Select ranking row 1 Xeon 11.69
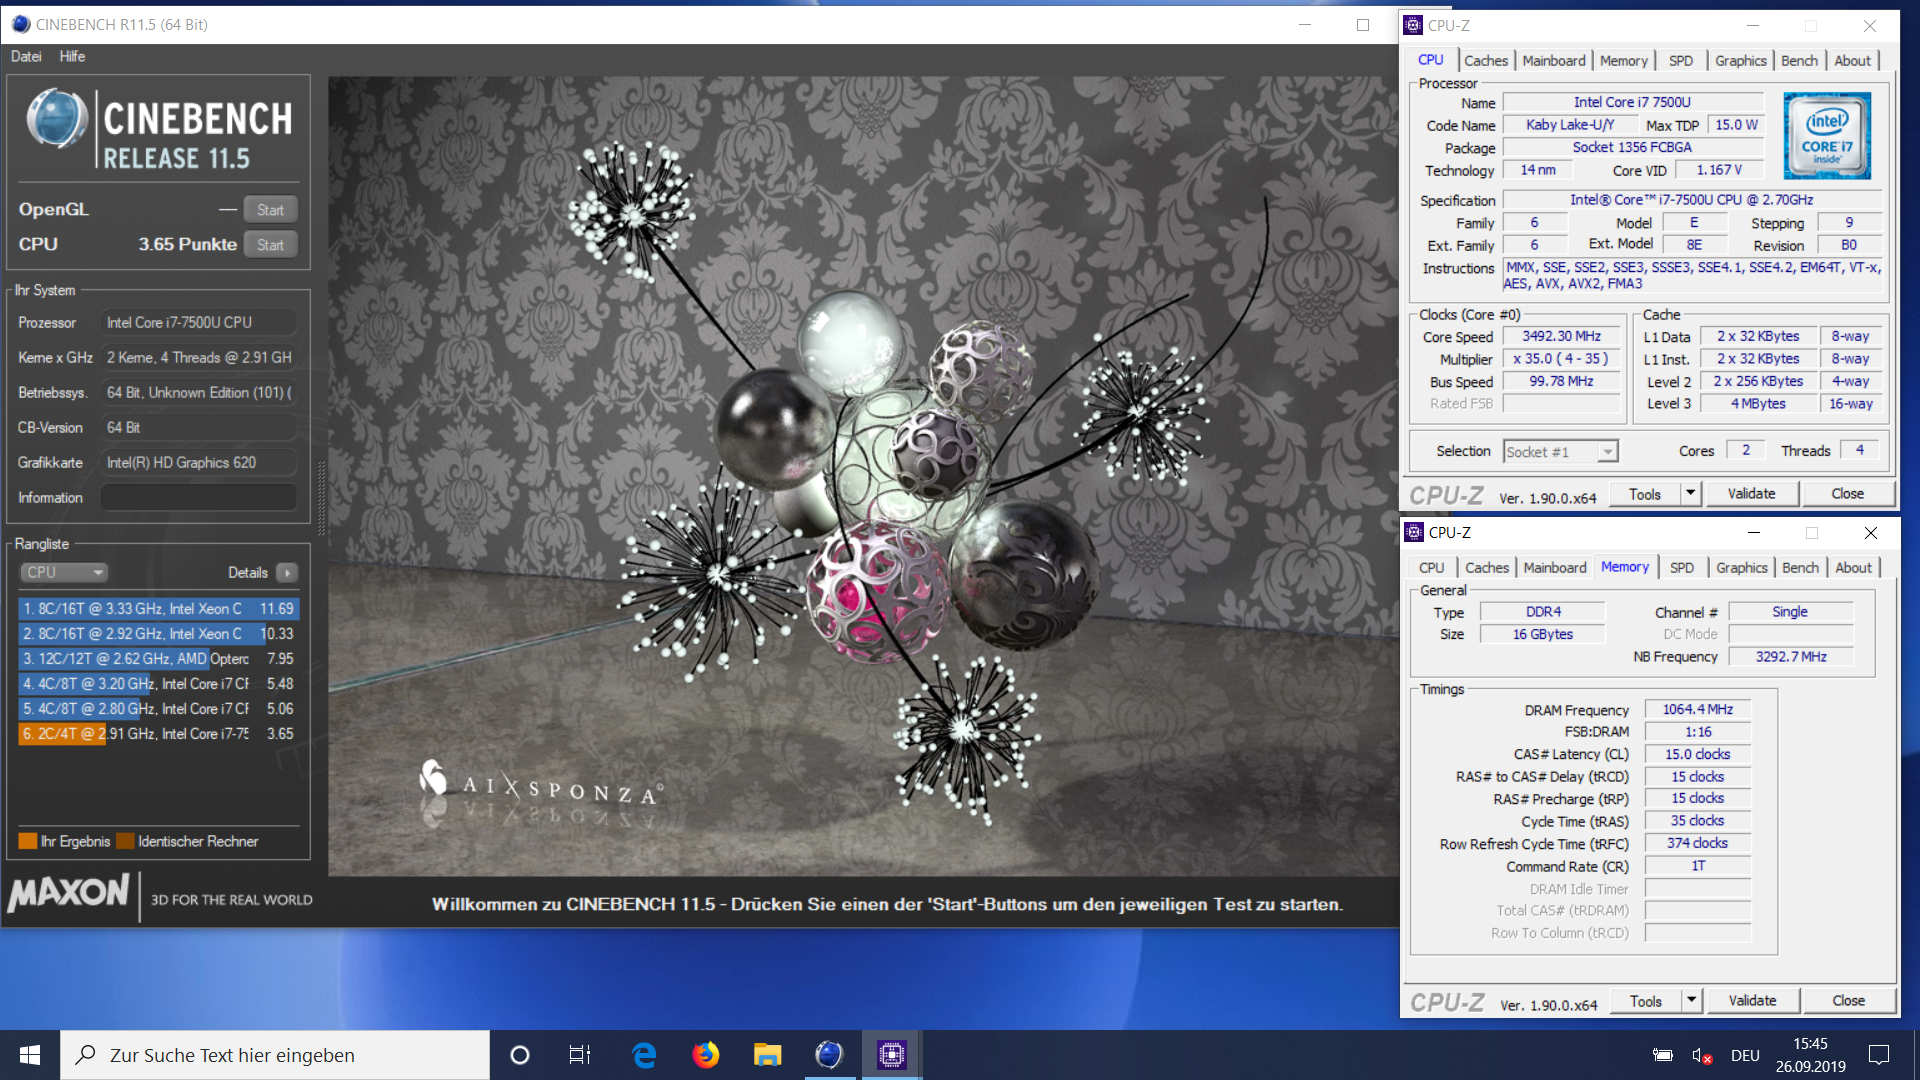The height and width of the screenshot is (1080, 1920). coord(158,609)
